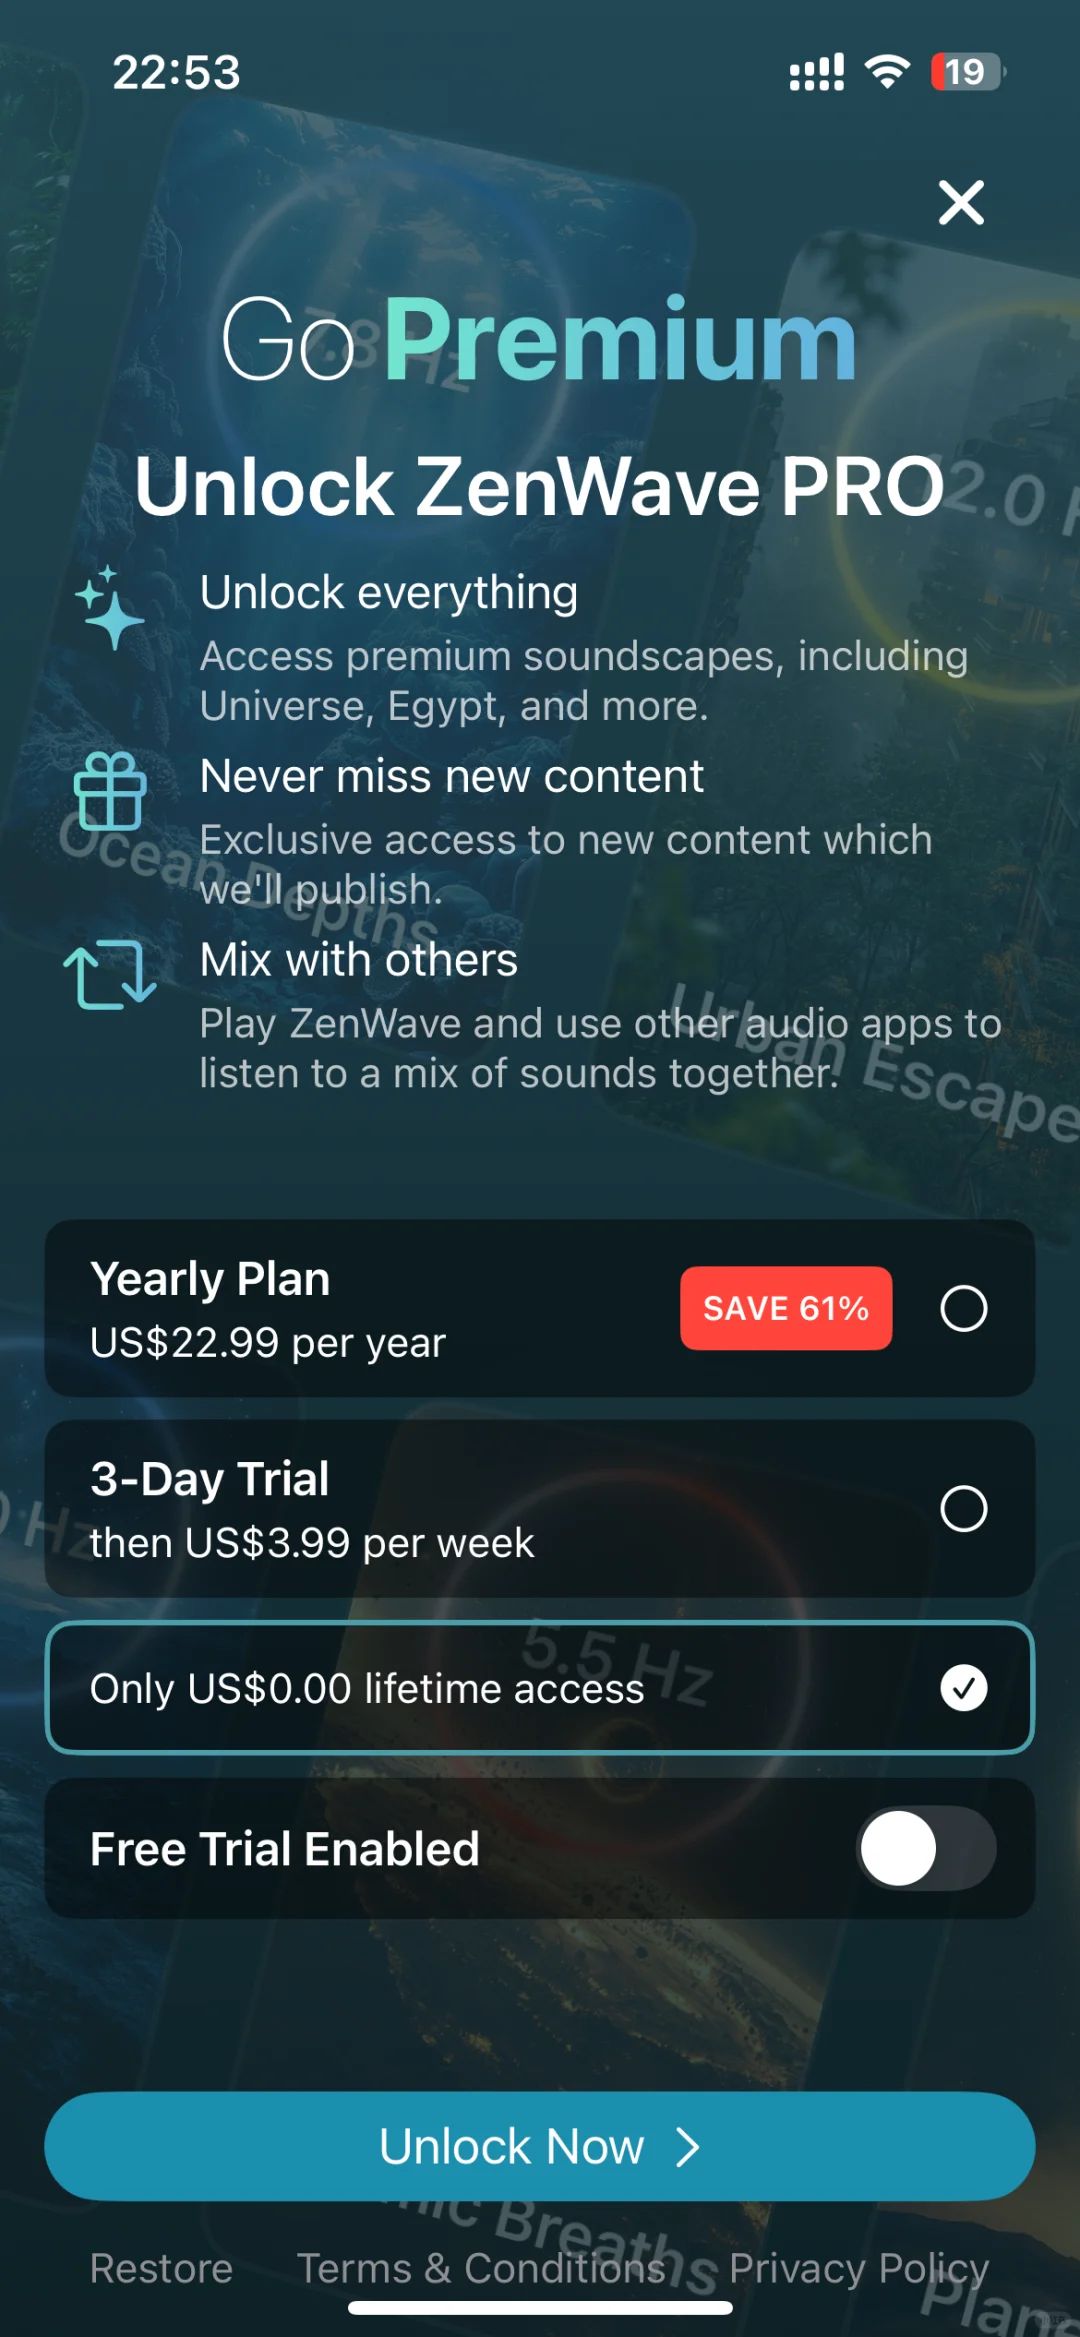Select the Yearly Plan radio button

(x=964, y=1308)
